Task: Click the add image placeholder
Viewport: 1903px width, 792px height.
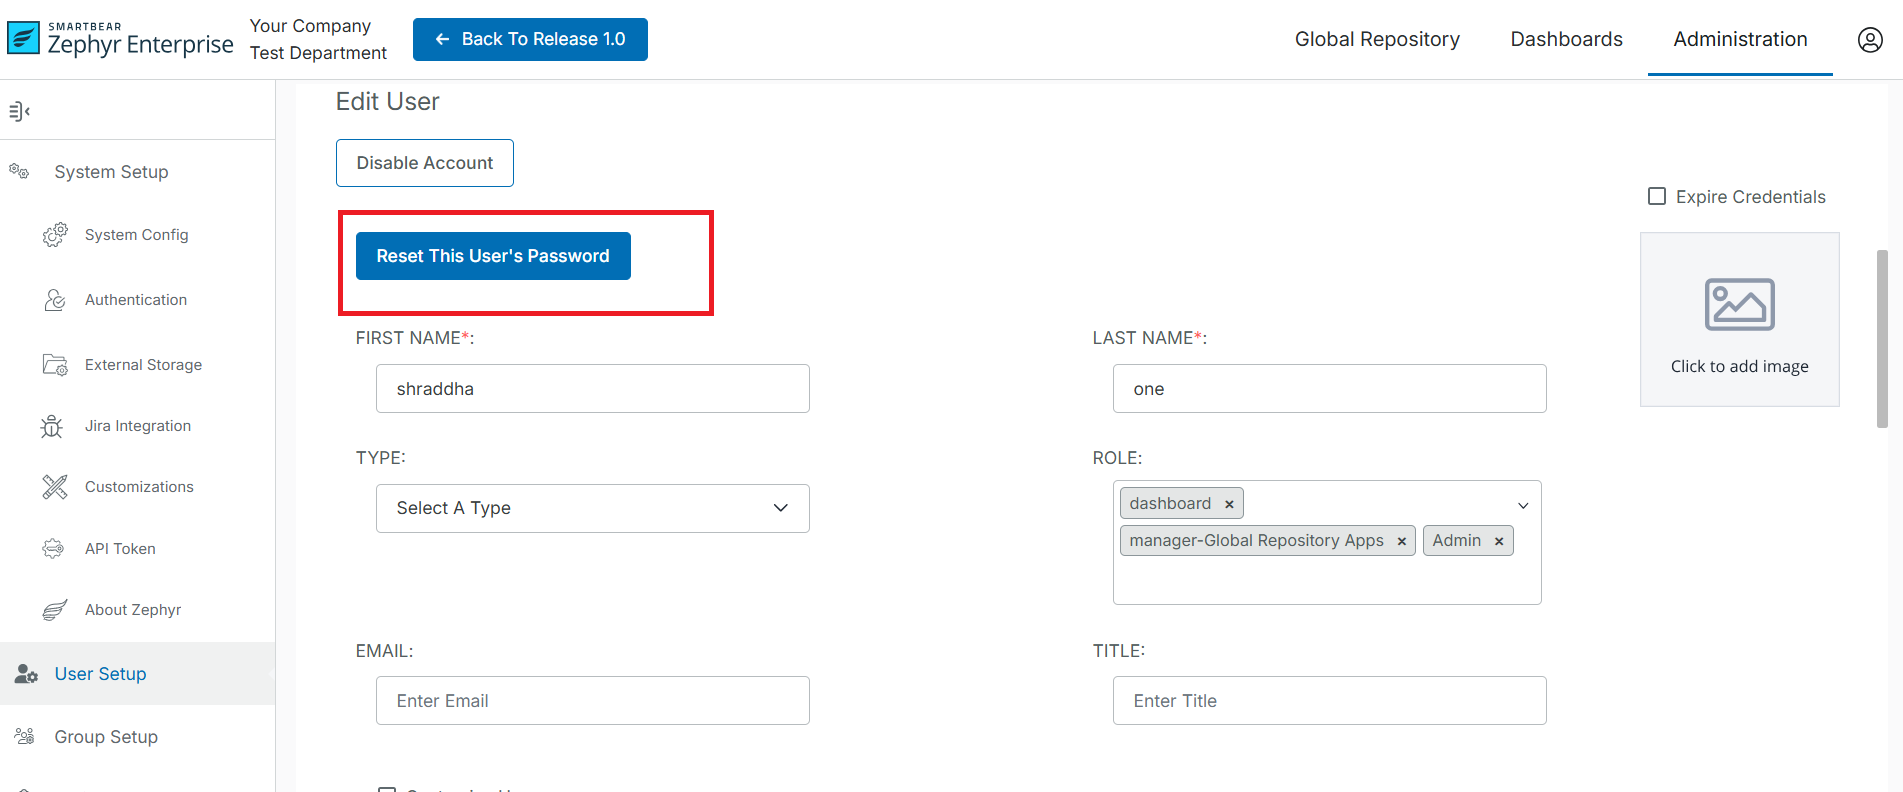Action: click(x=1739, y=320)
